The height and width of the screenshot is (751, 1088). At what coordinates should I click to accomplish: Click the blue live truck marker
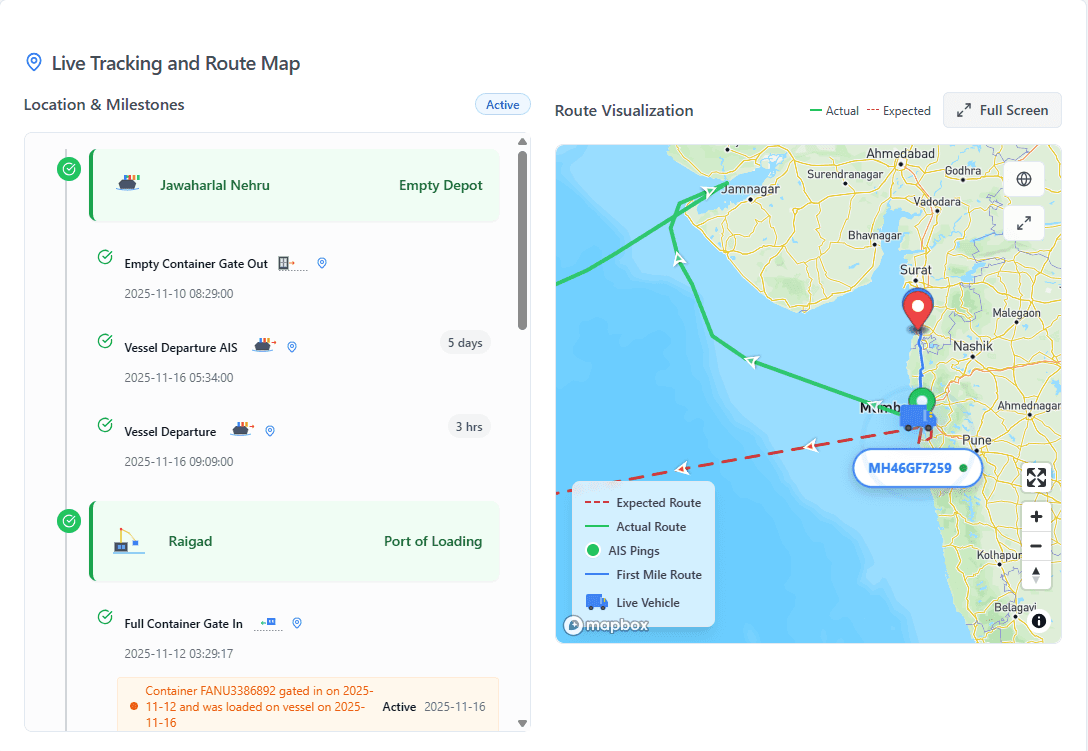coord(917,419)
